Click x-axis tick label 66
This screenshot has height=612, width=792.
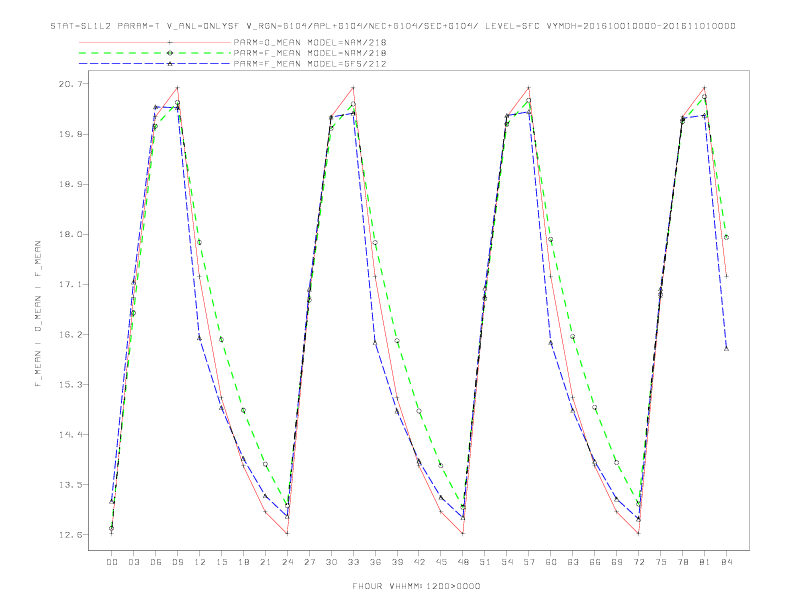coord(595,562)
